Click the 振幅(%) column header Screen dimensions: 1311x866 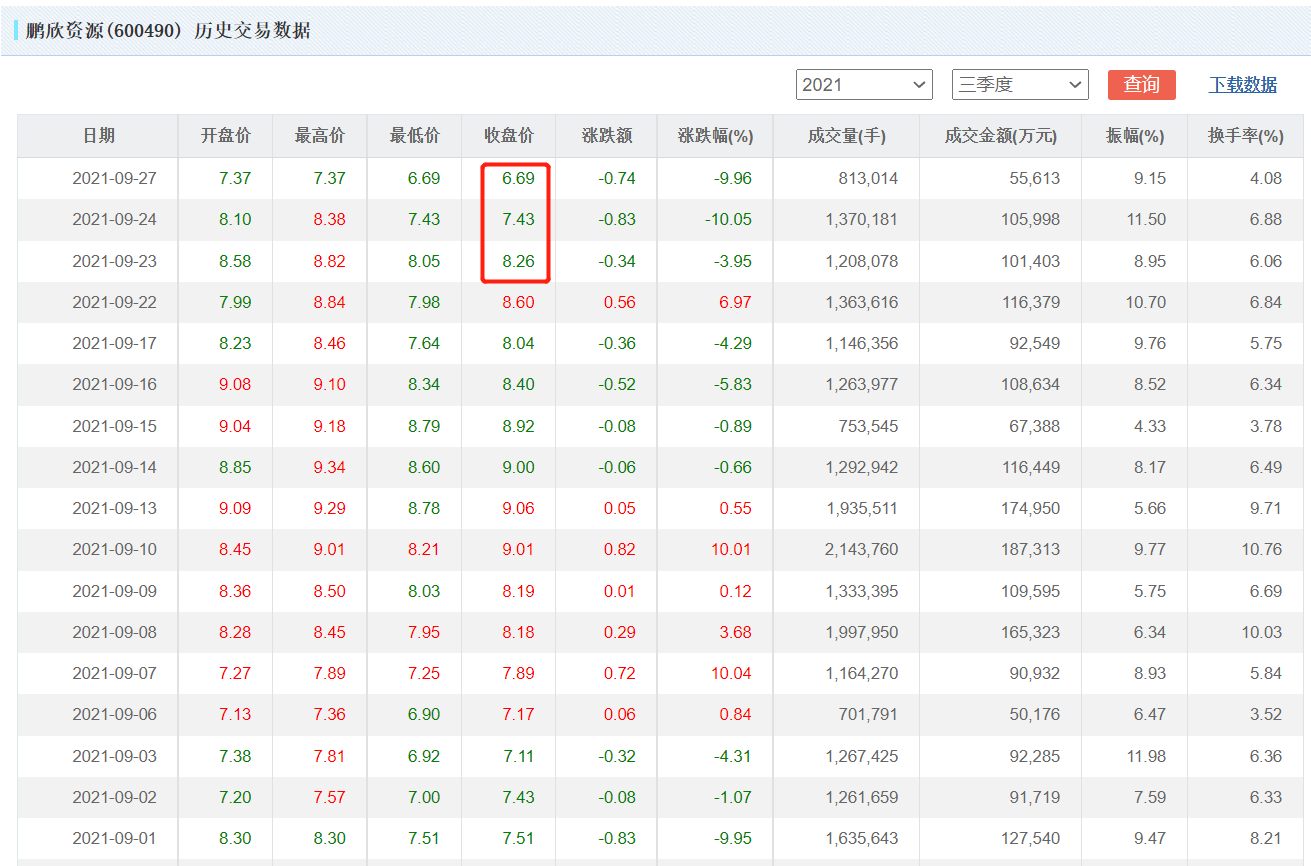(x=1135, y=136)
